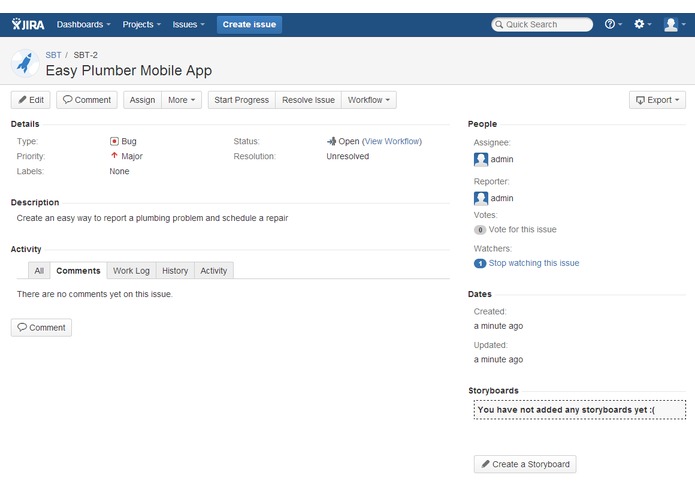Open the SBT-2 issue key link
This screenshot has width=695, height=494.
point(86,55)
